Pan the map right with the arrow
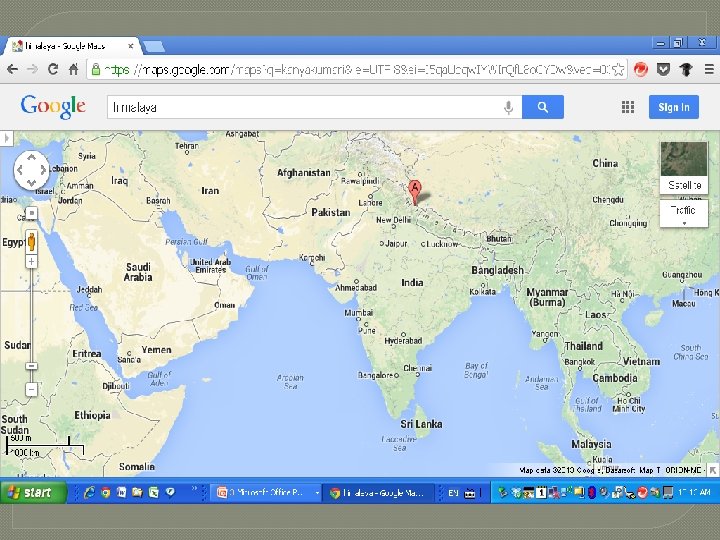 point(43,170)
